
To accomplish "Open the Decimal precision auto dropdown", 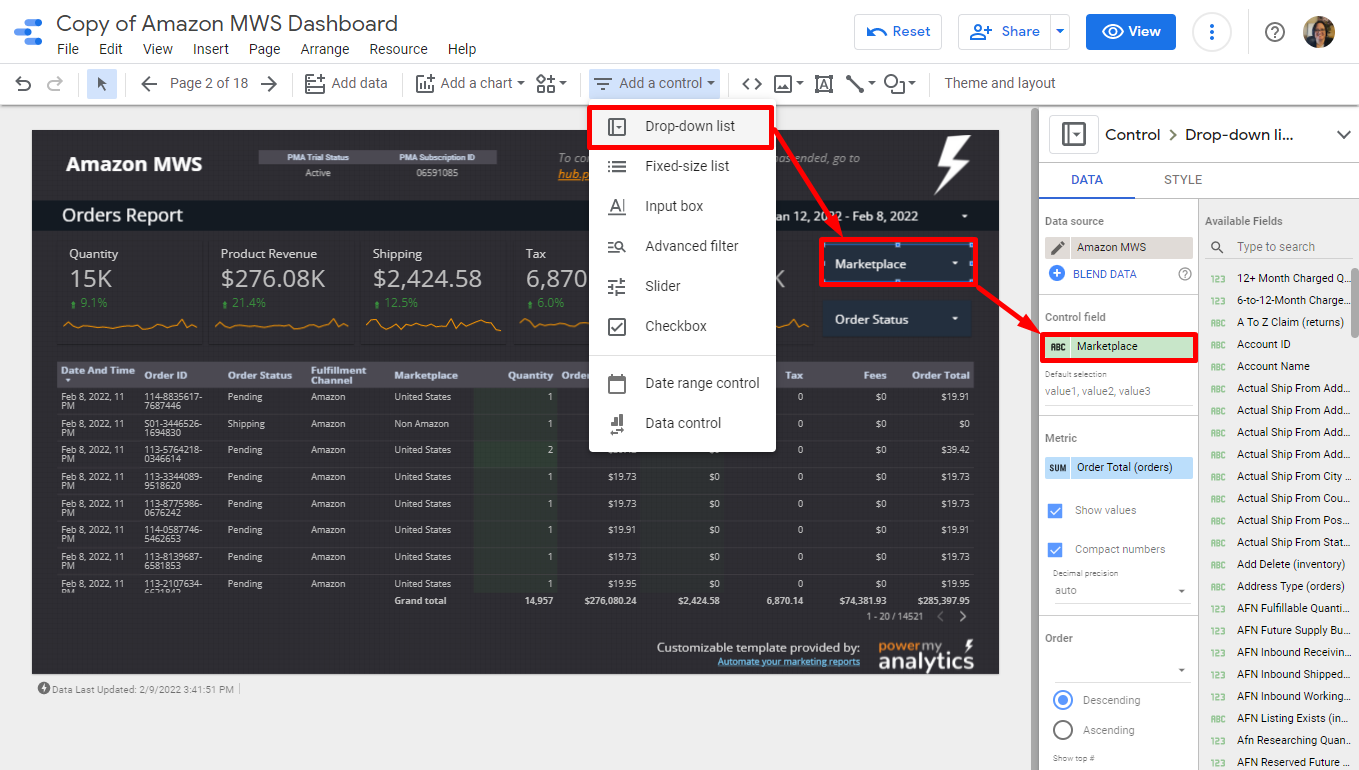I will click(x=1118, y=591).
